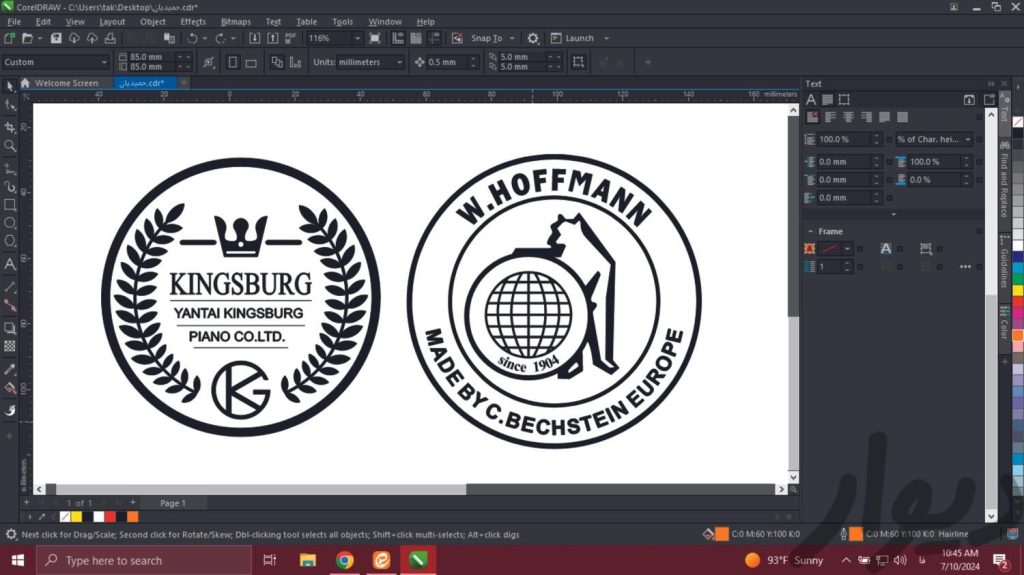Set page to Landscape orientation
Image resolution: width=1024 pixels, height=575 pixels.
[251, 63]
